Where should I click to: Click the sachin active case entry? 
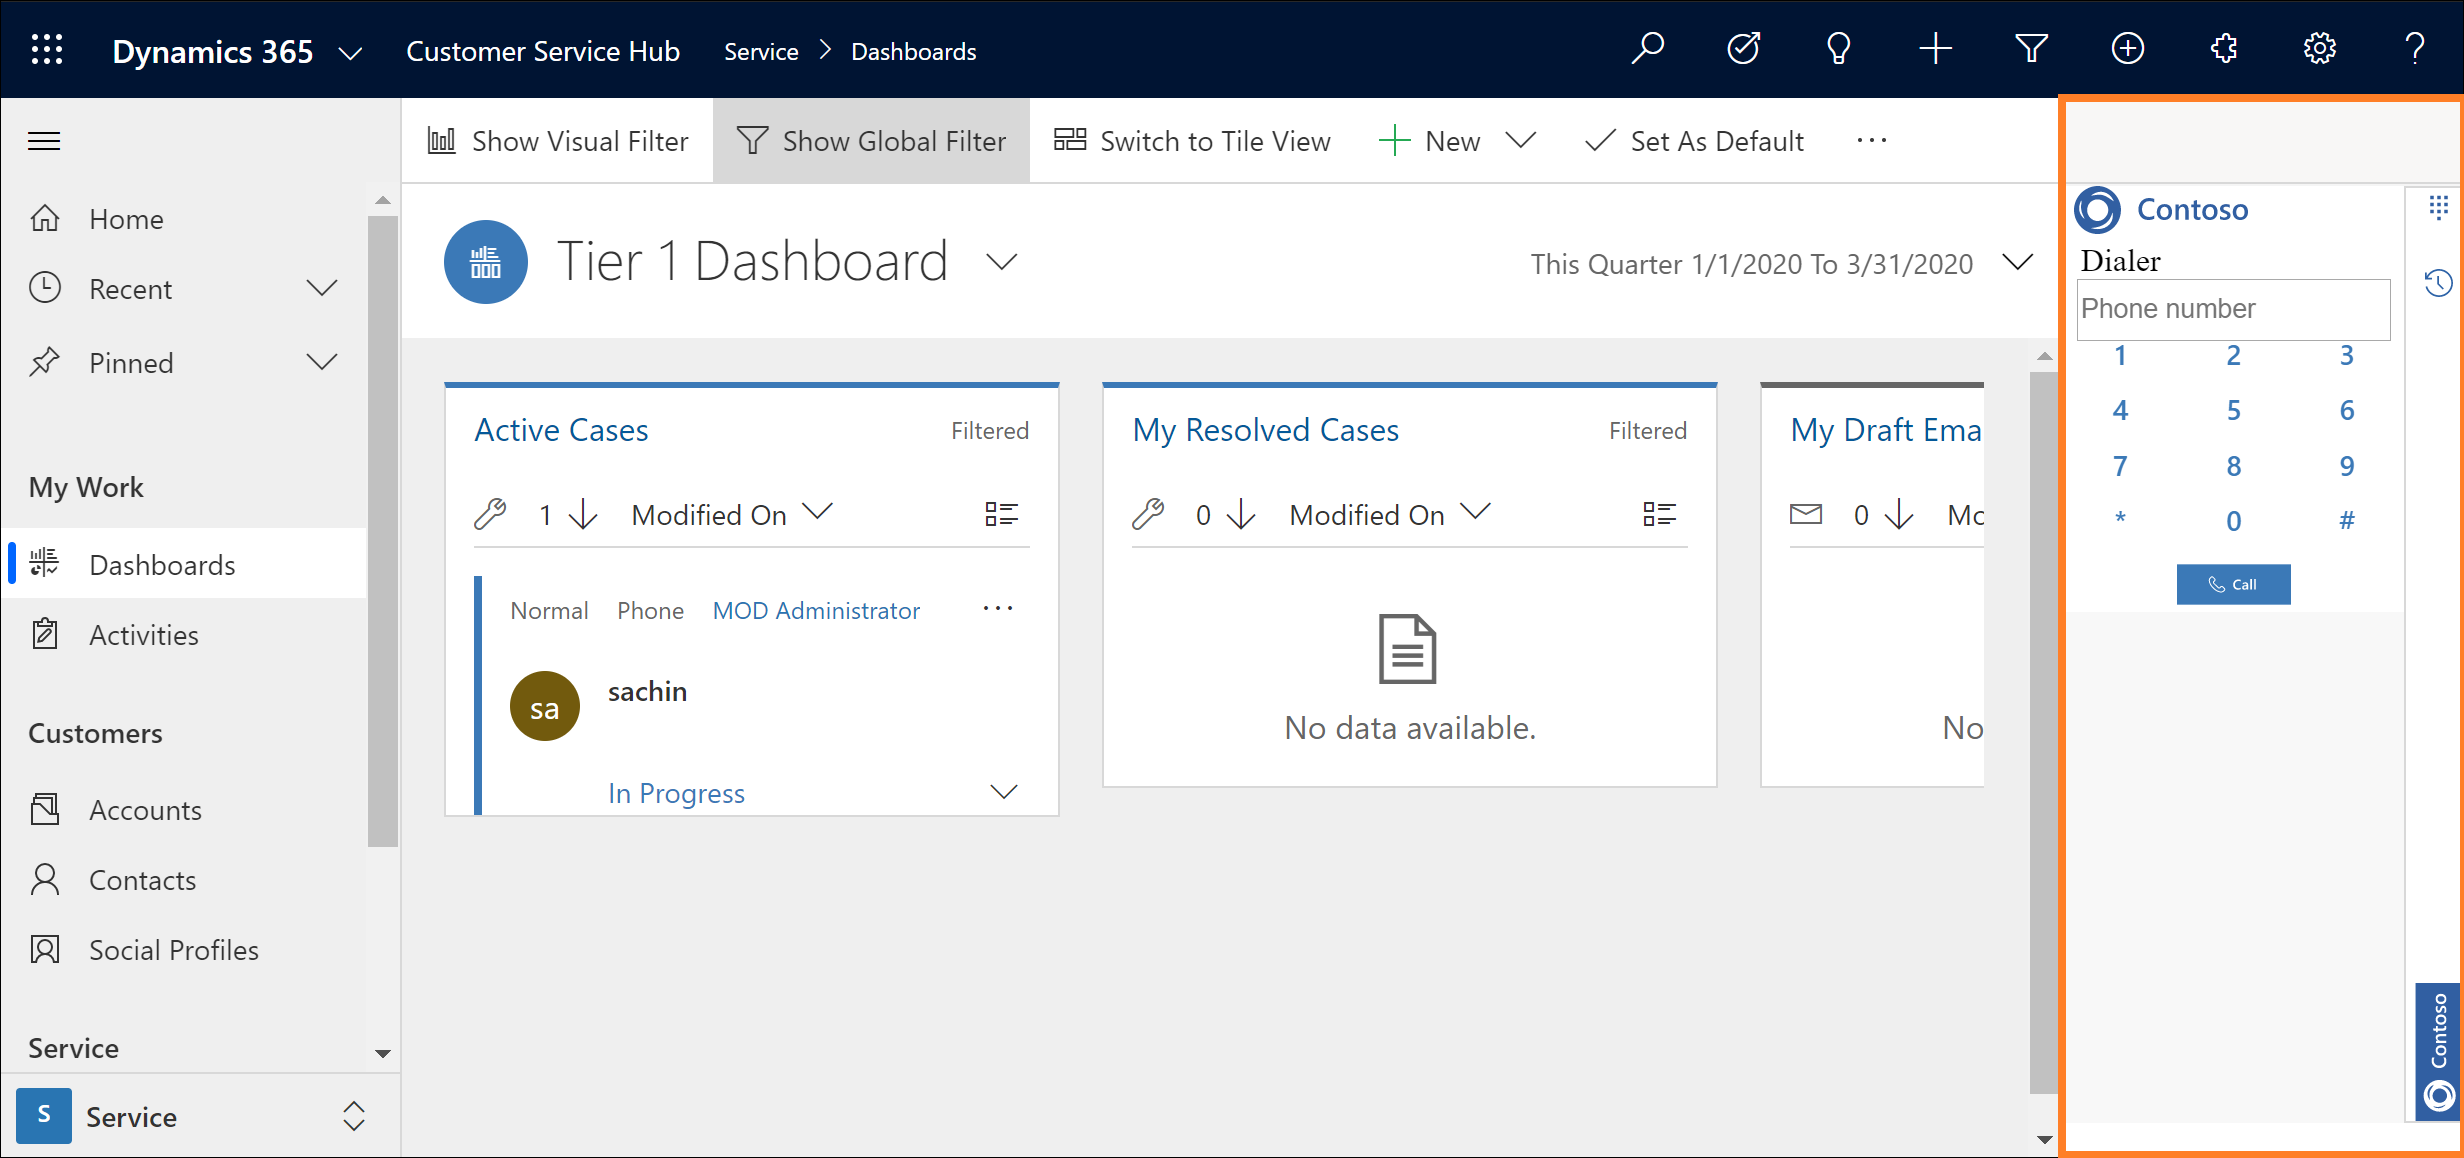[x=649, y=691]
